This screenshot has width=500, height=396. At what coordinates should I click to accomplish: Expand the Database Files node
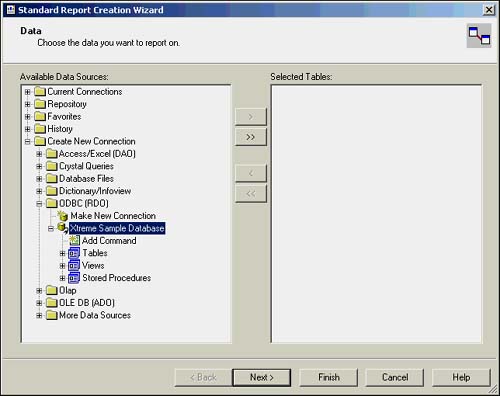click(39, 179)
